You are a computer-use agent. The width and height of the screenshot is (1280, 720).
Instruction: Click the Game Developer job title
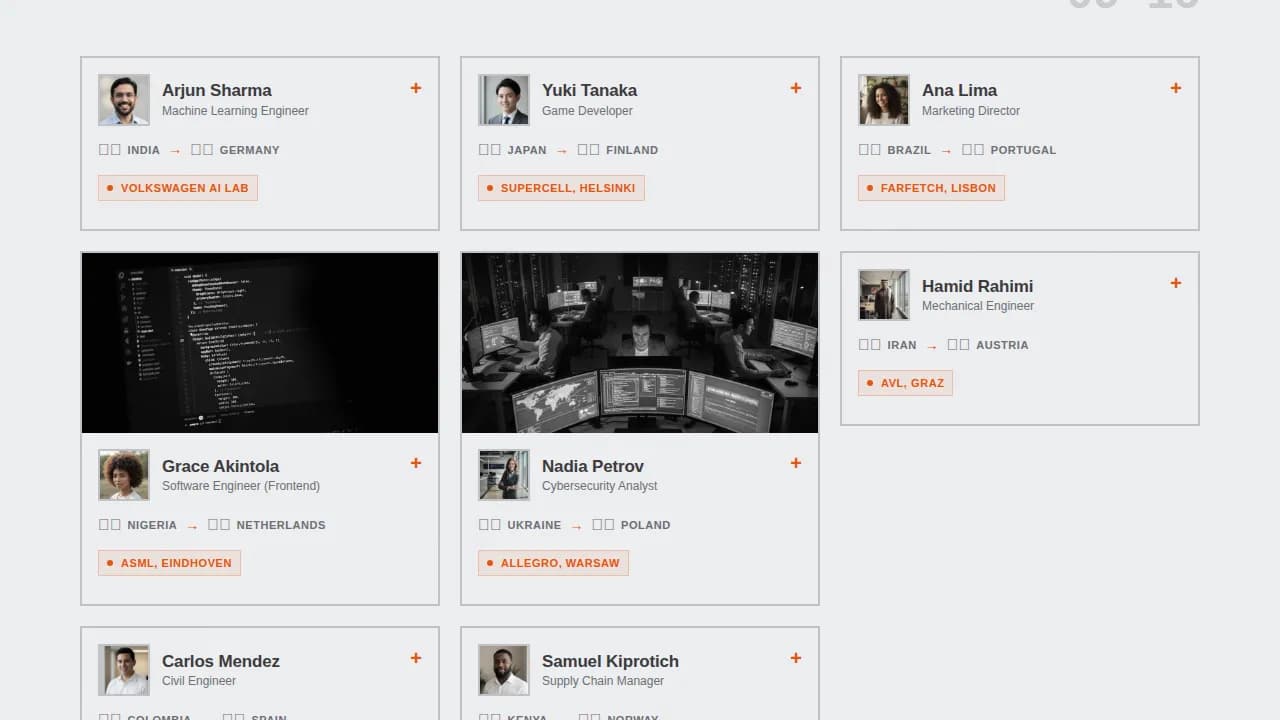587,111
